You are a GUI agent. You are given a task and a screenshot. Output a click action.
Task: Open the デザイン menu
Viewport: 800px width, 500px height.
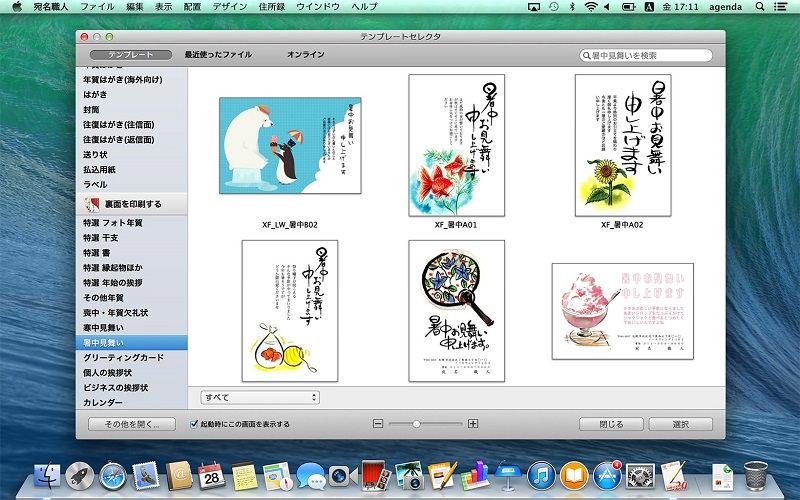pyautogui.click(x=230, y=7)
